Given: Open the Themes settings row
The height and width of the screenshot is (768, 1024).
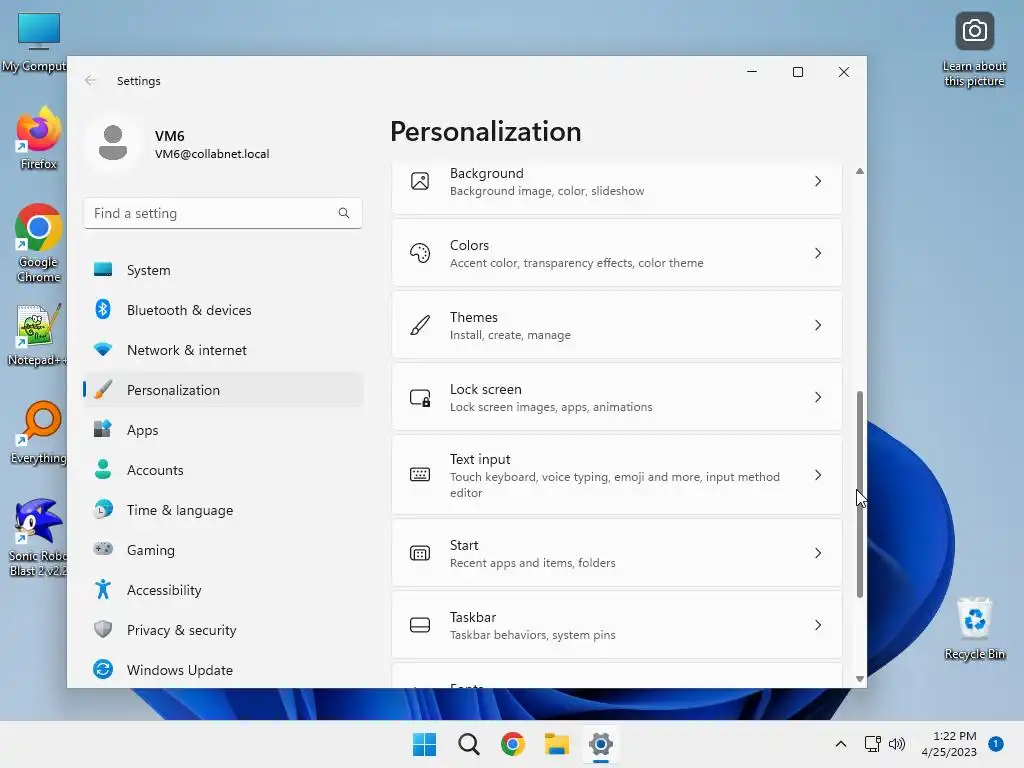Looking at the screenshot, I should 616,325.
